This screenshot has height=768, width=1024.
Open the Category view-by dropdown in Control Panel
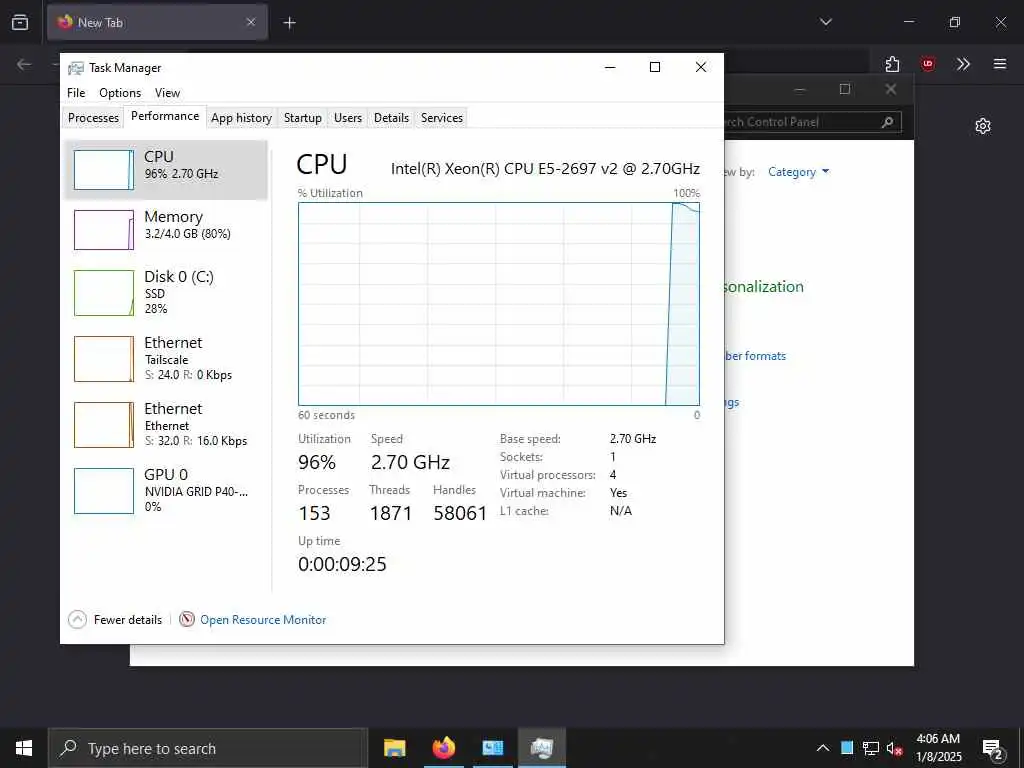[x=798, y=172]
